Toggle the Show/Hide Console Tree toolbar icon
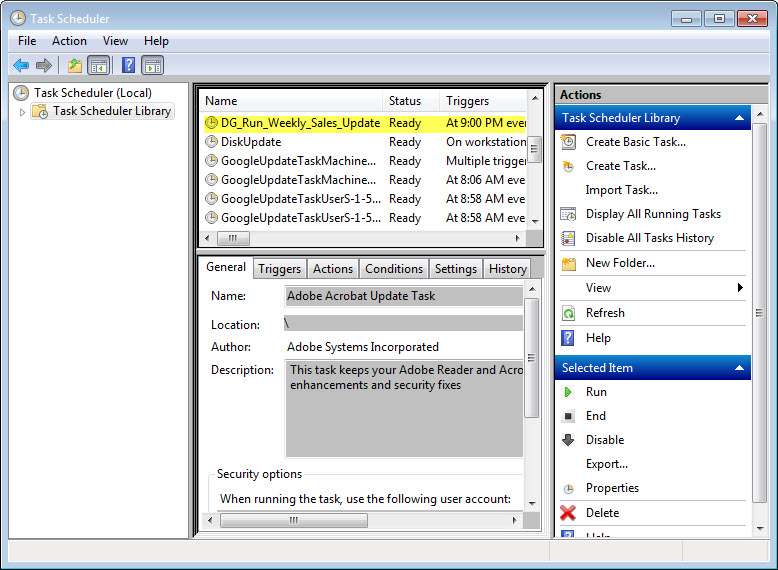The width and height of the screenshot is (778, 570). (99, 65)
